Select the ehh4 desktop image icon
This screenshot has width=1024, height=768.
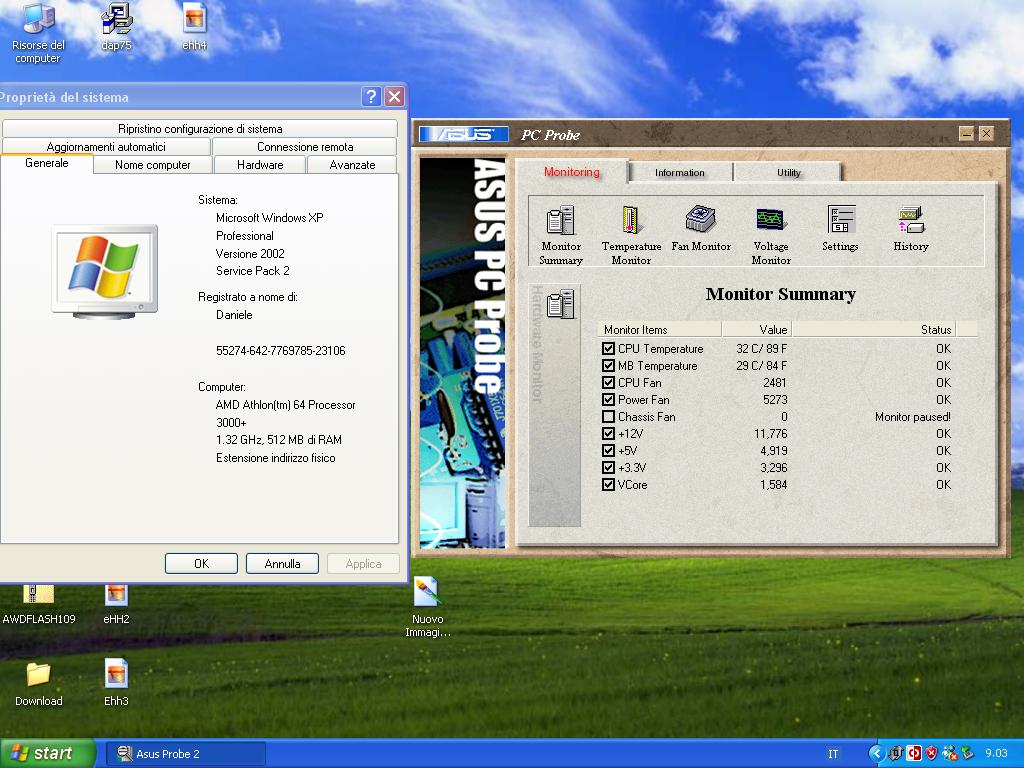click(194, 27)
